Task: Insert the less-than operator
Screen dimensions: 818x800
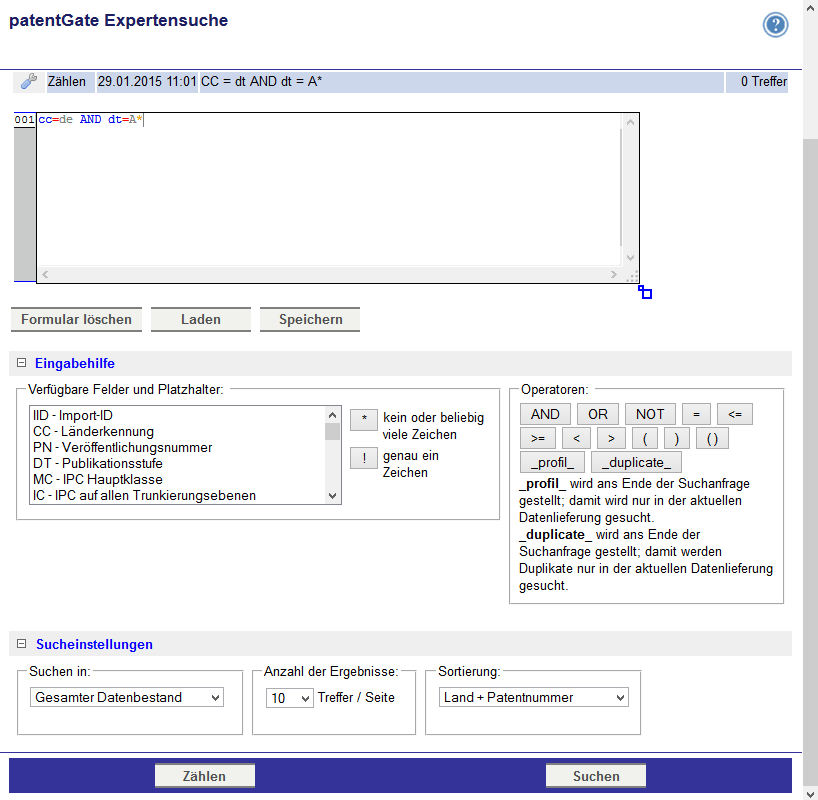Action: [x=576, y=438]
